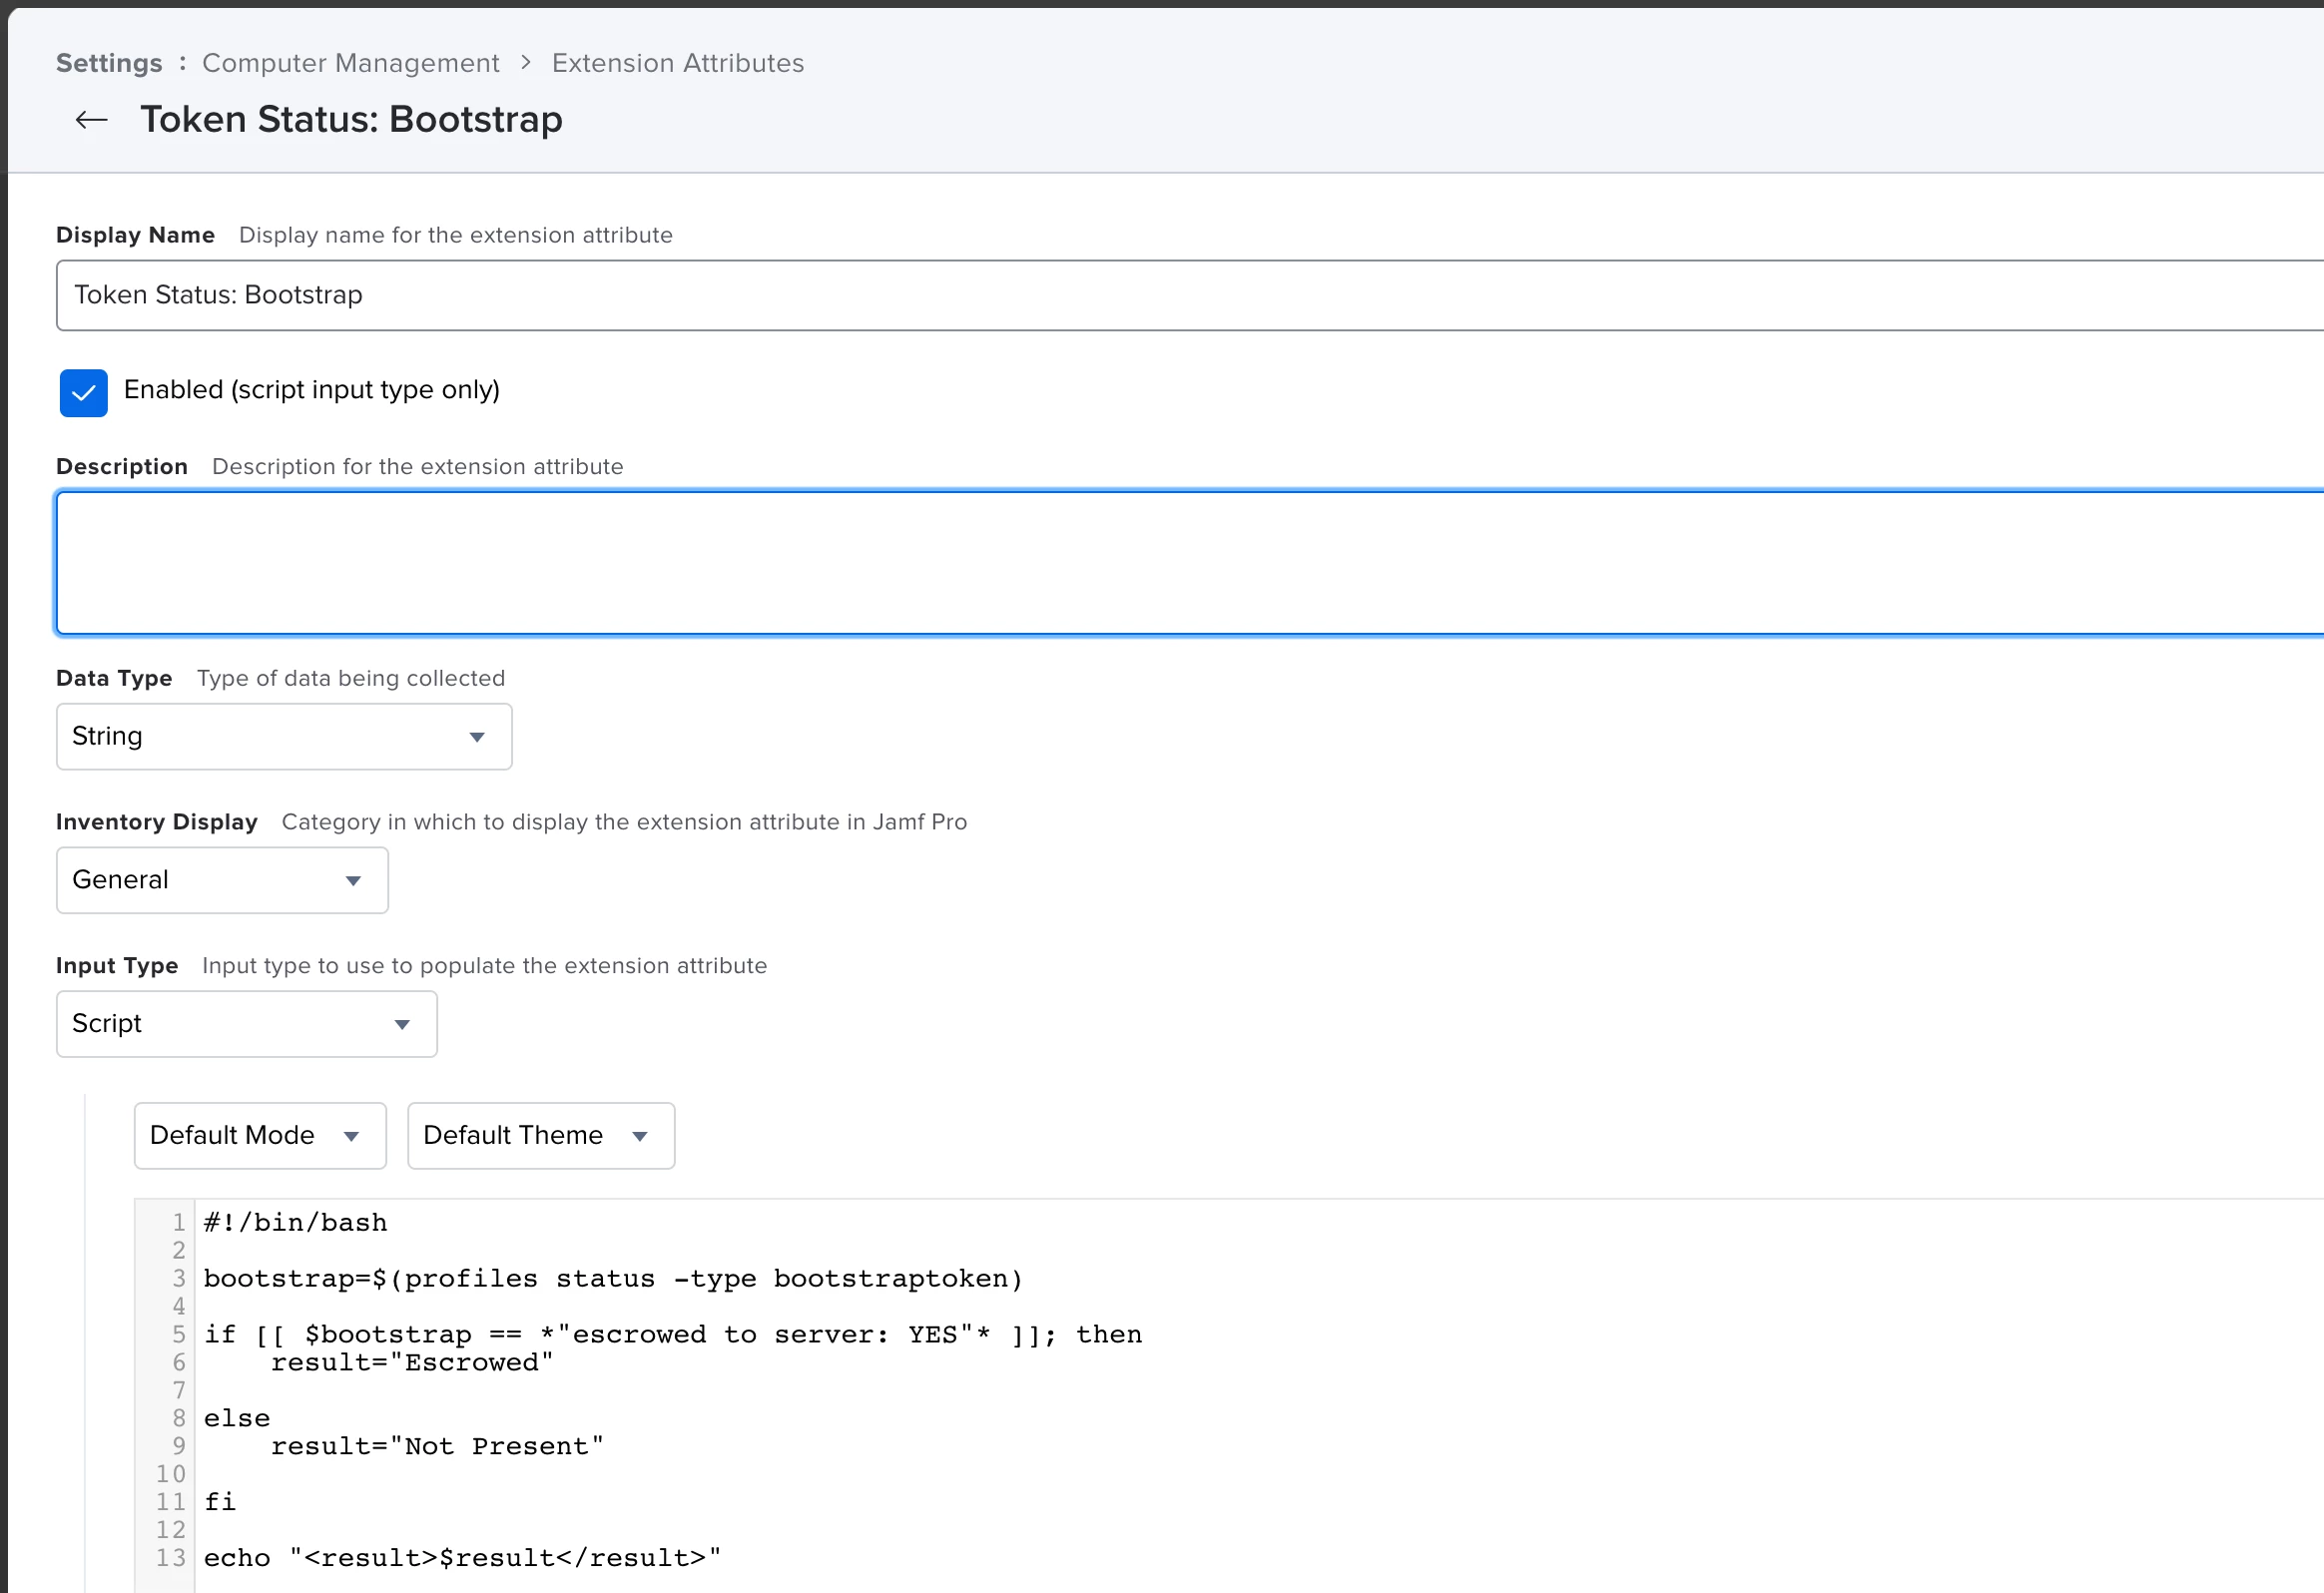The height and width of the screenshot is (1593, 2324).
Task: Click the back arrow icon
Action: (91, 120)
